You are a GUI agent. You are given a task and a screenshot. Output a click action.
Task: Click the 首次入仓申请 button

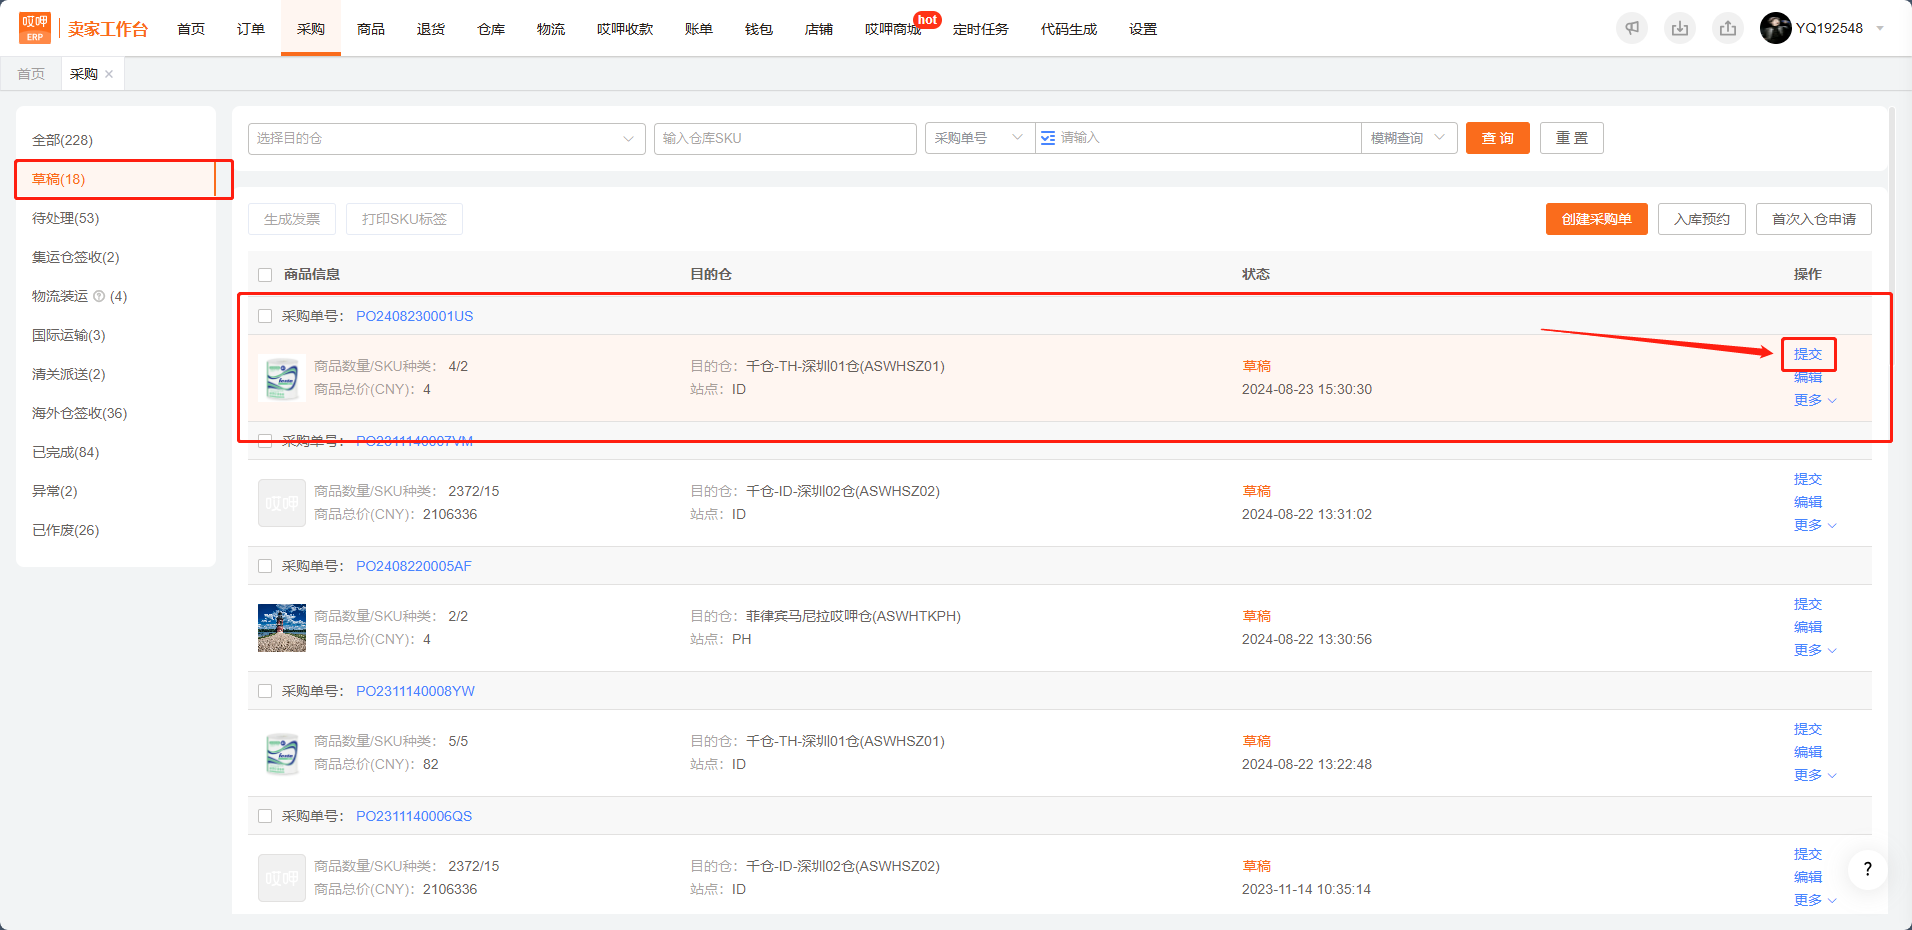click(x=1814, y=219)
